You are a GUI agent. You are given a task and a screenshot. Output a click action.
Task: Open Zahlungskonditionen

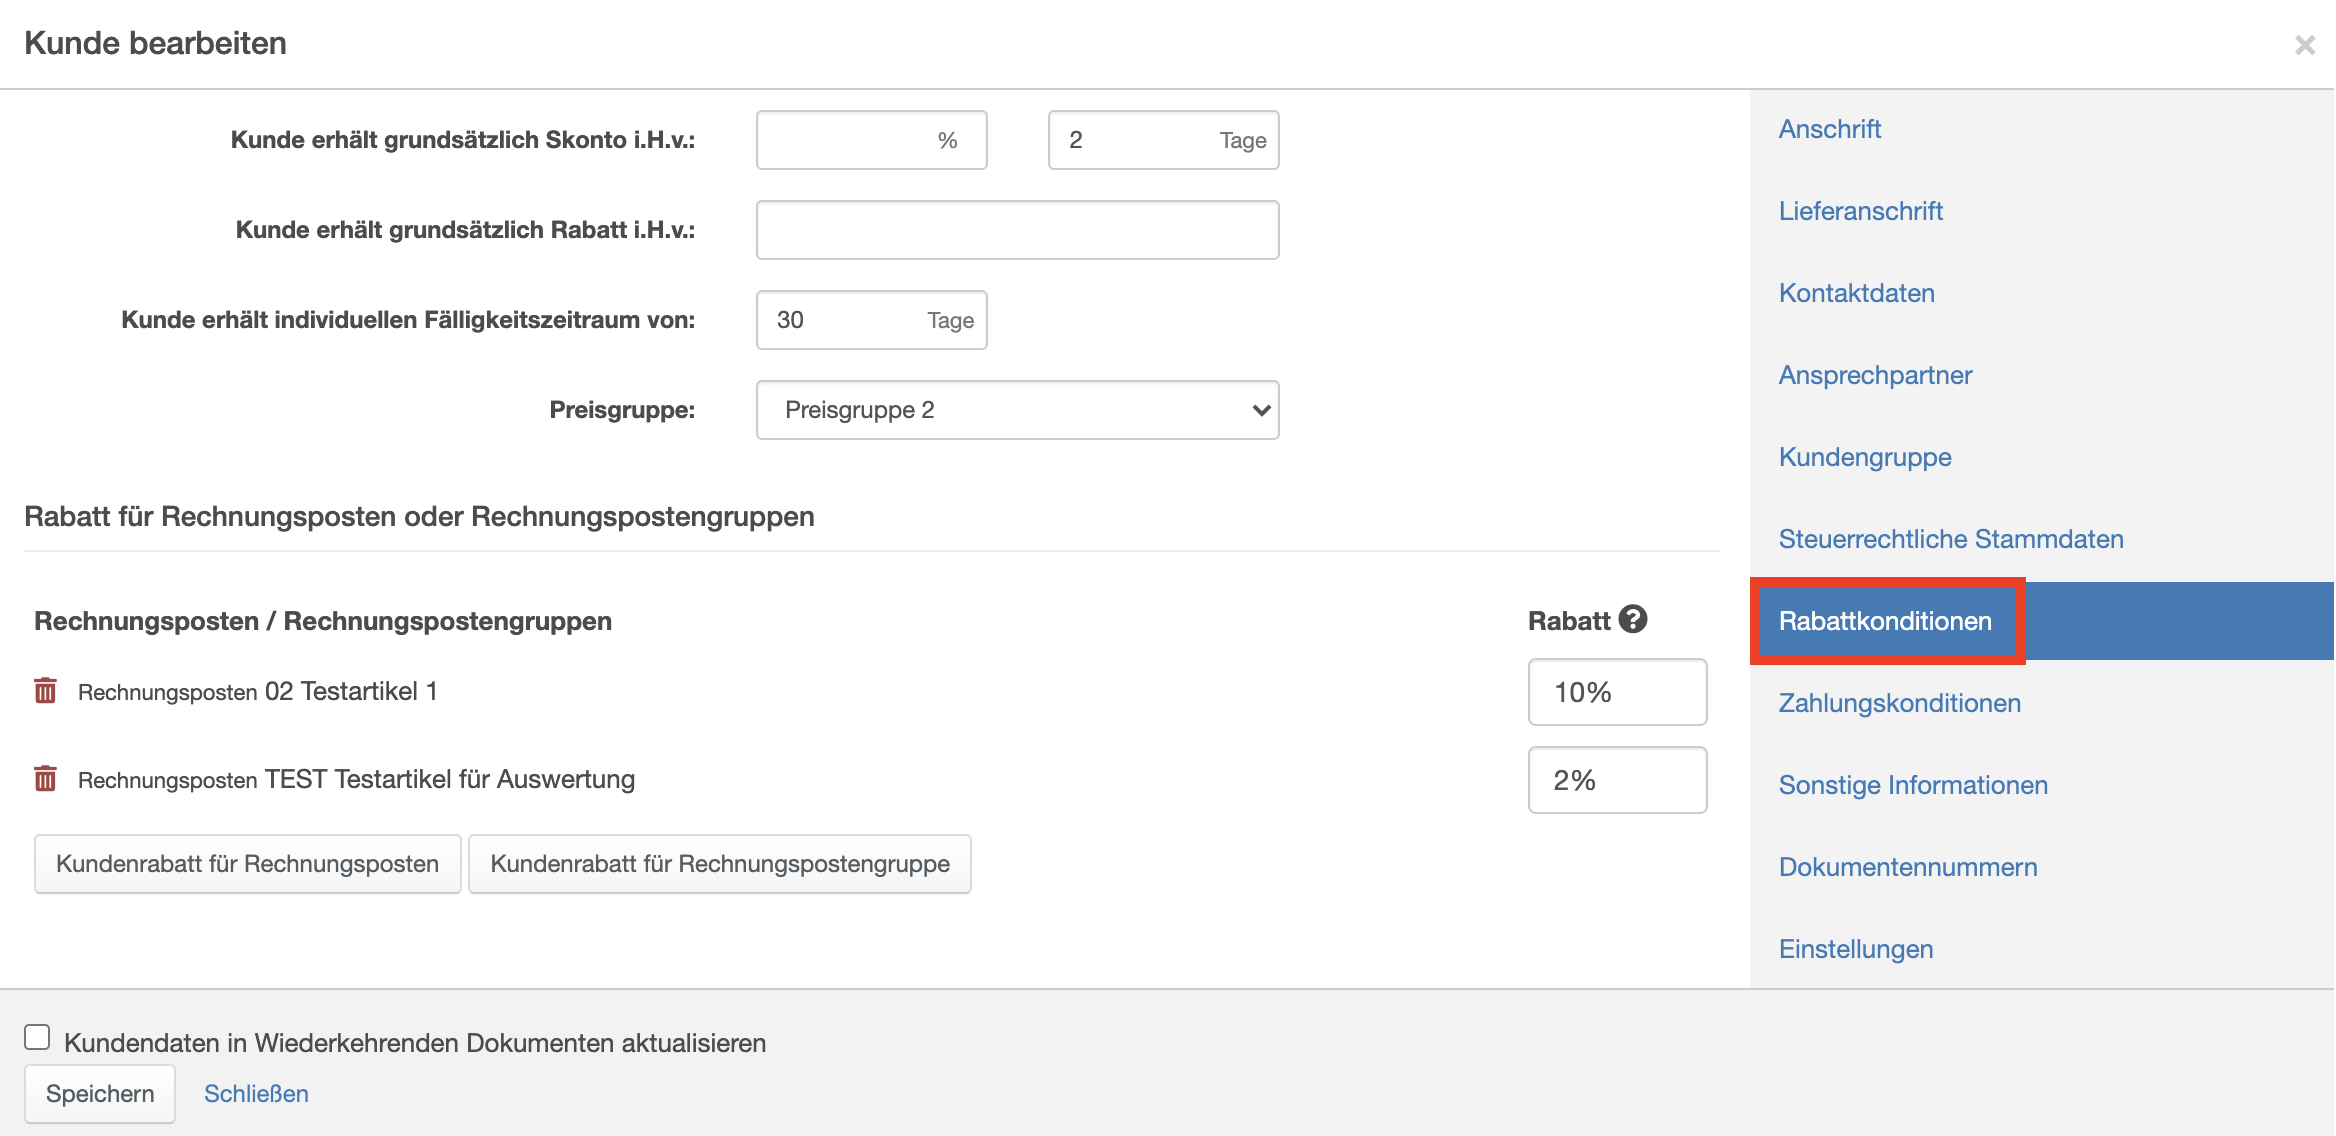[x=1900, y=703]
